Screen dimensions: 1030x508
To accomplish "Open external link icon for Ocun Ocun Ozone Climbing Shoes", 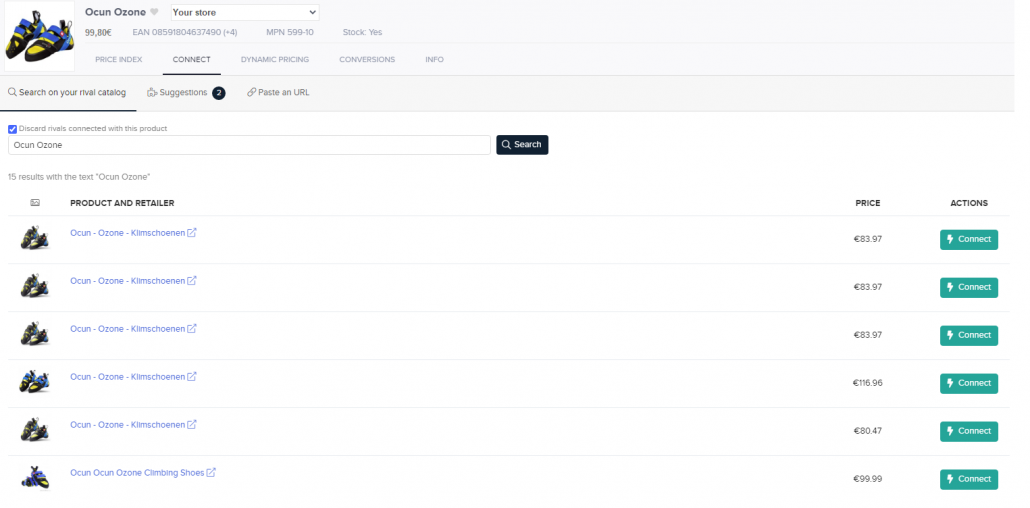I will point(211,473).
